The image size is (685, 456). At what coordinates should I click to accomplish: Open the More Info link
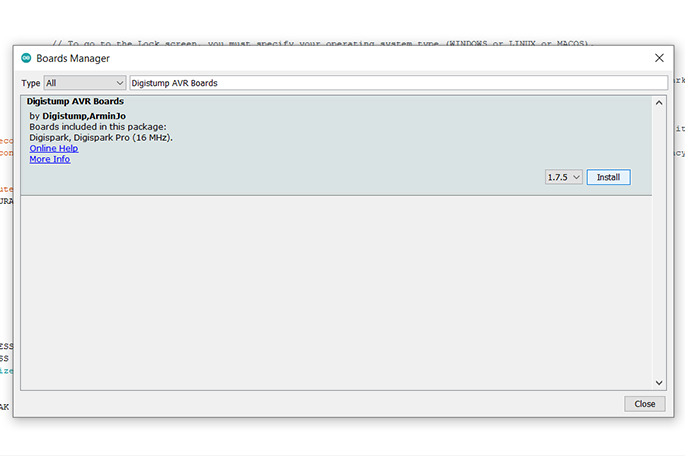click(x=50, y=159)
